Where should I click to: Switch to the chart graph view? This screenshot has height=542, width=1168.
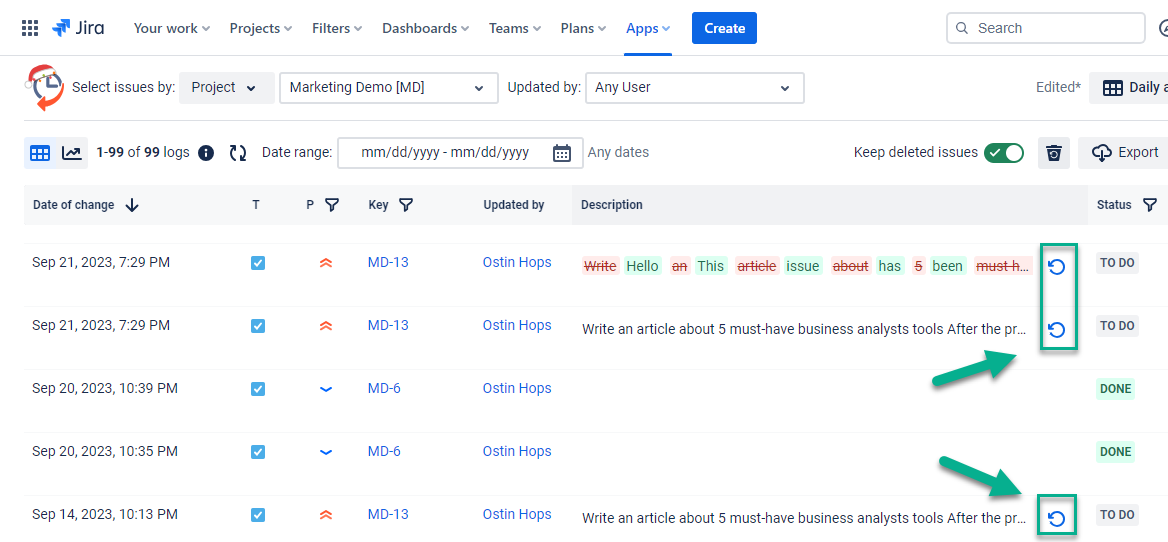tap(72, 153)
